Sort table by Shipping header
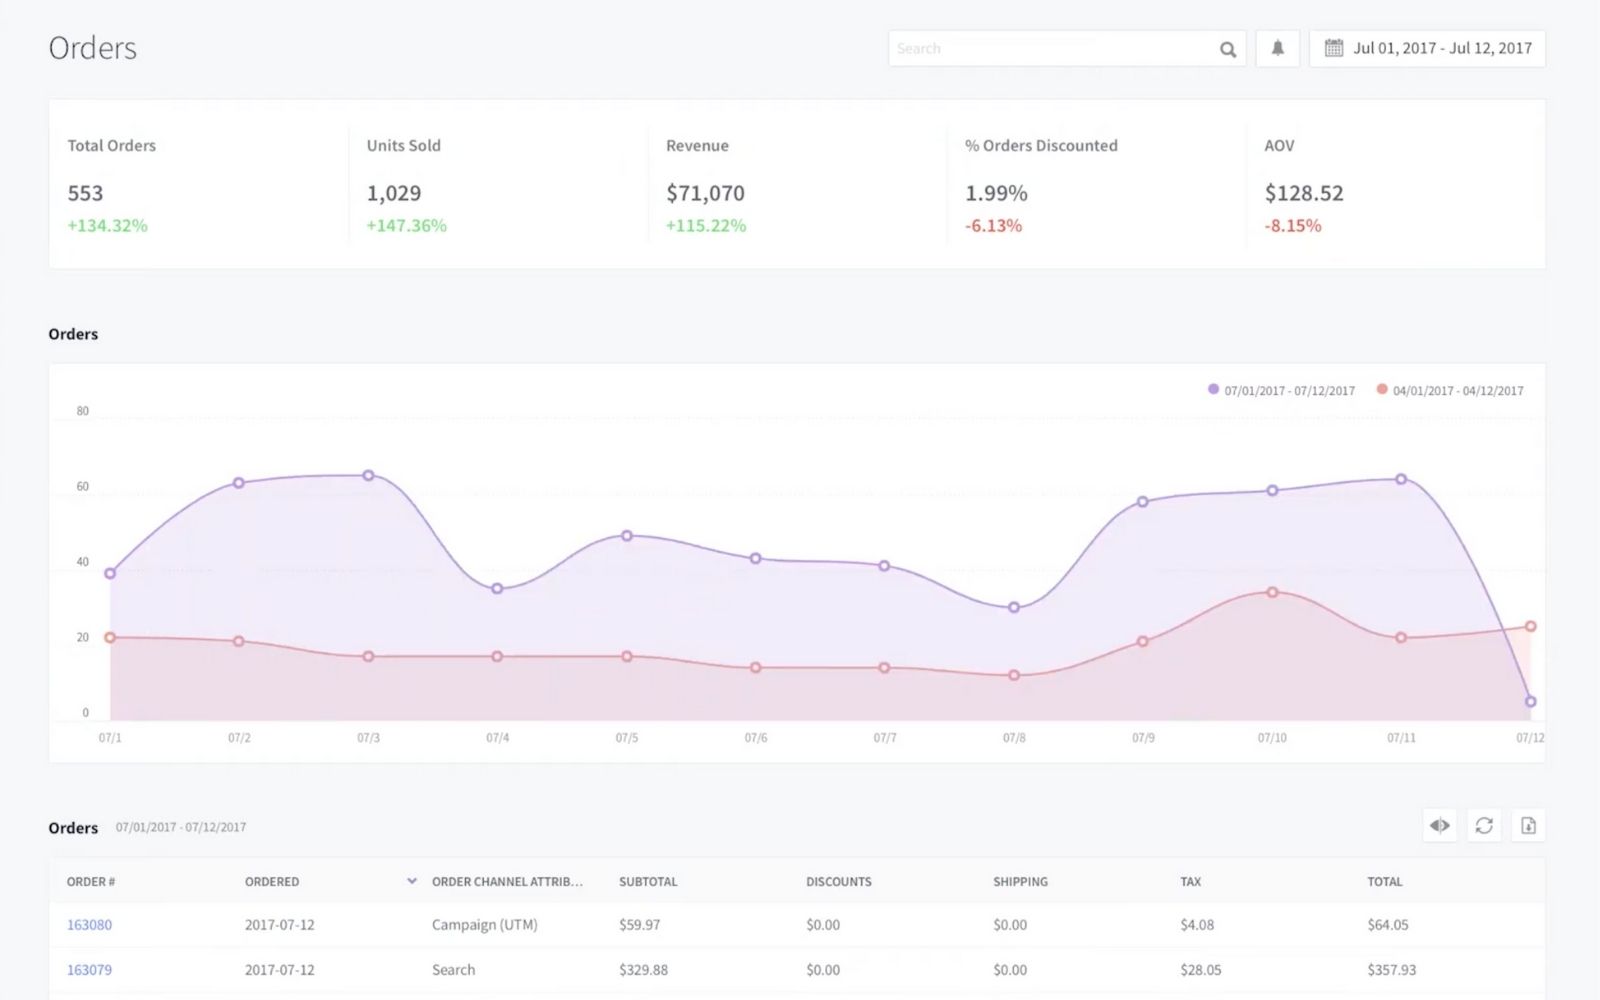 1020,882
